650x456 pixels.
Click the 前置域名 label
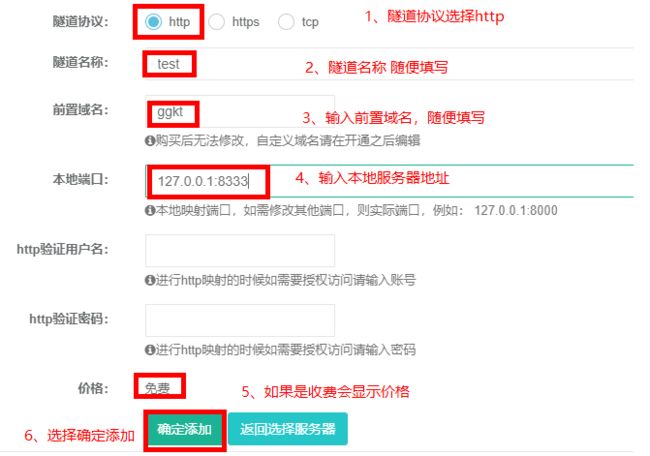80,109
